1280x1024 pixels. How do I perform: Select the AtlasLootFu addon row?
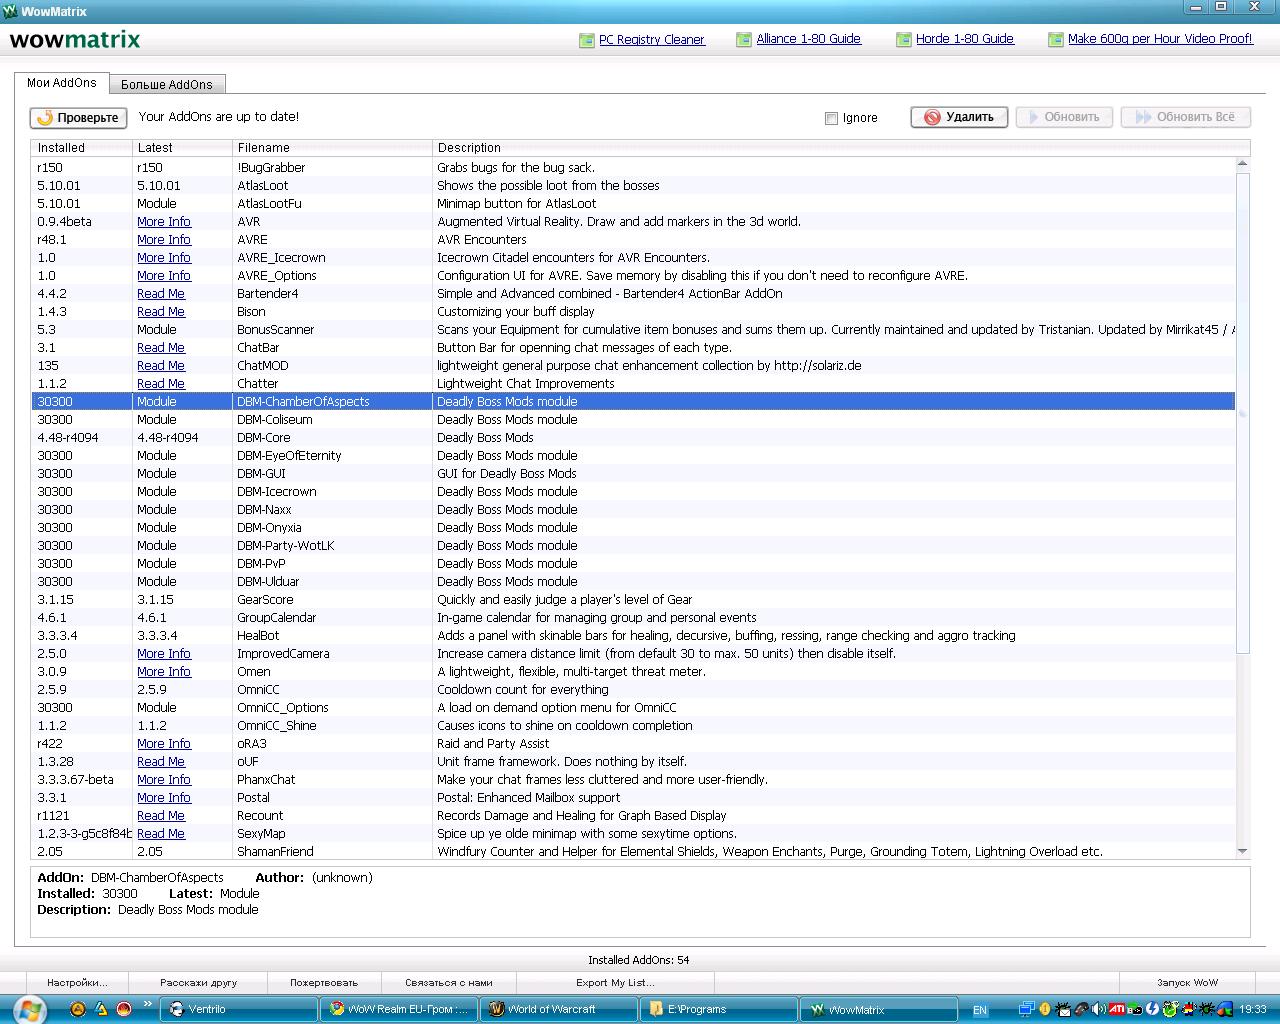634,204
